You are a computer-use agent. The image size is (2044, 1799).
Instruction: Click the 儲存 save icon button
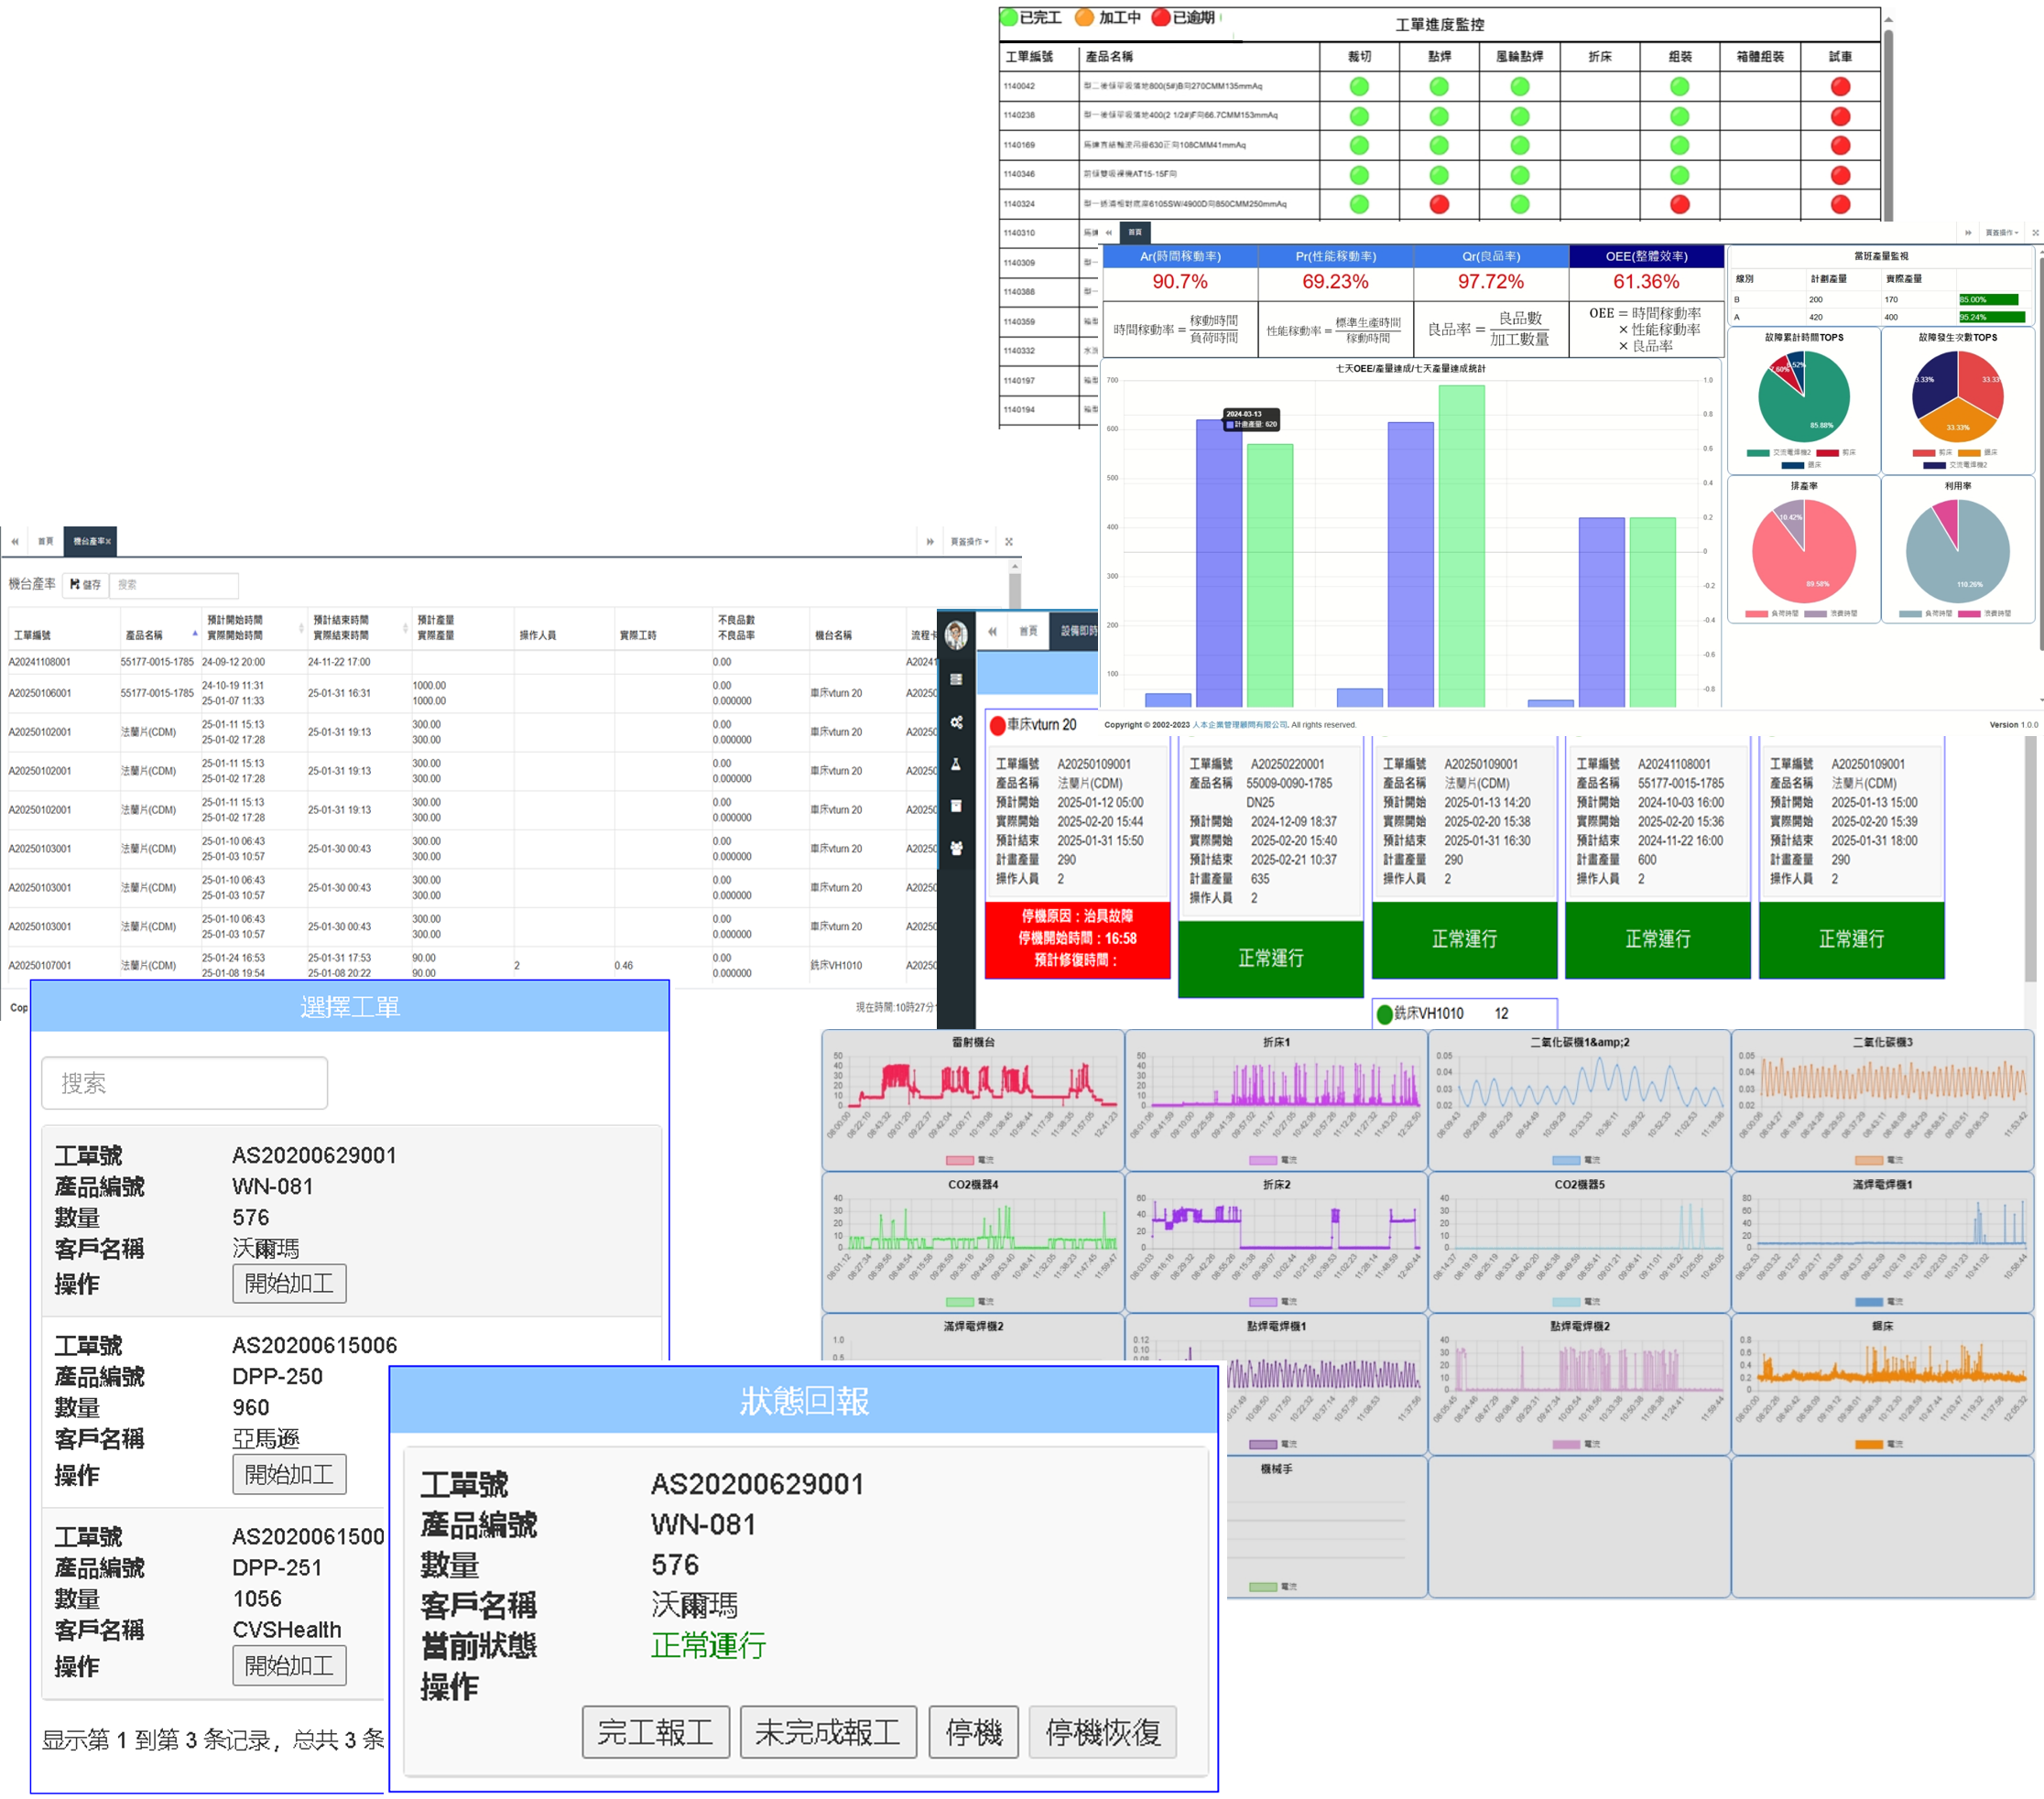tap(85, 585)
